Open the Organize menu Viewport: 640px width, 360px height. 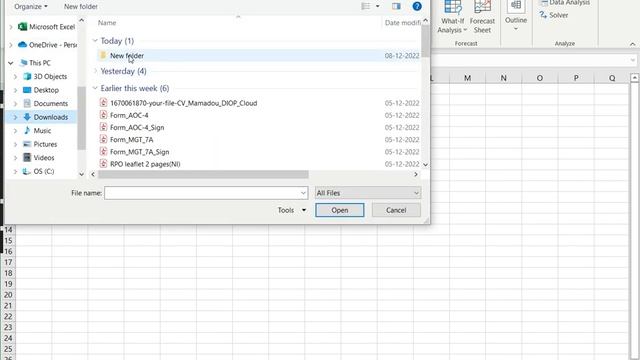tap(31, 7)
